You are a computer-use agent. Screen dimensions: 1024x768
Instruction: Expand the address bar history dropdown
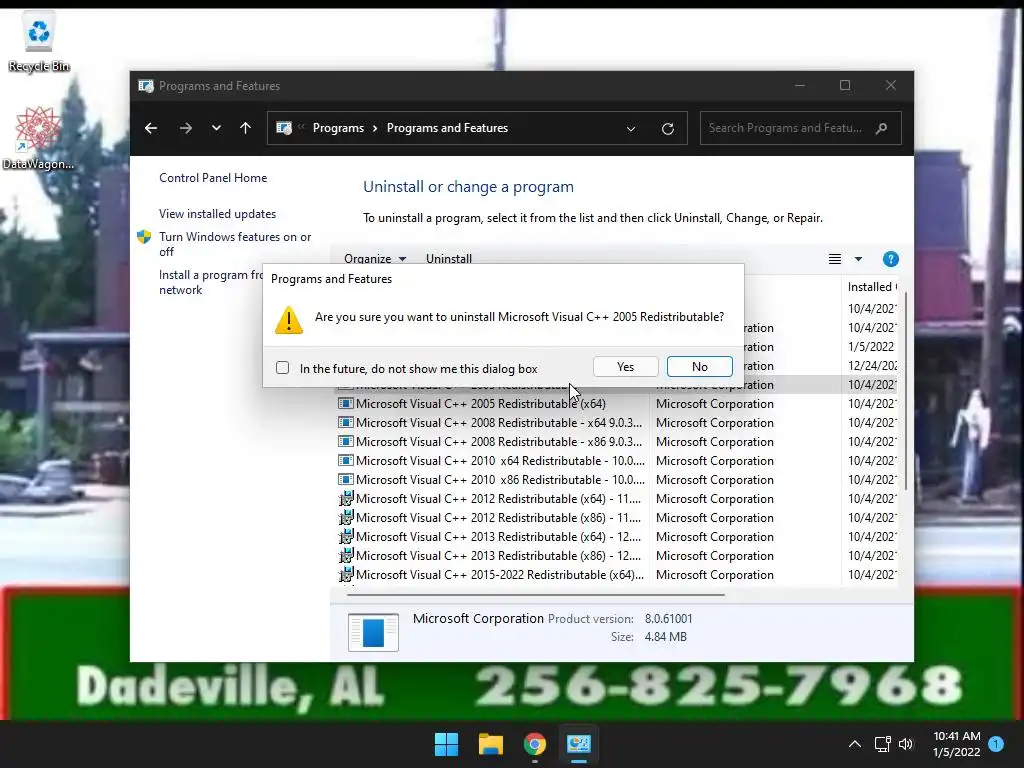tap(631, 129)
